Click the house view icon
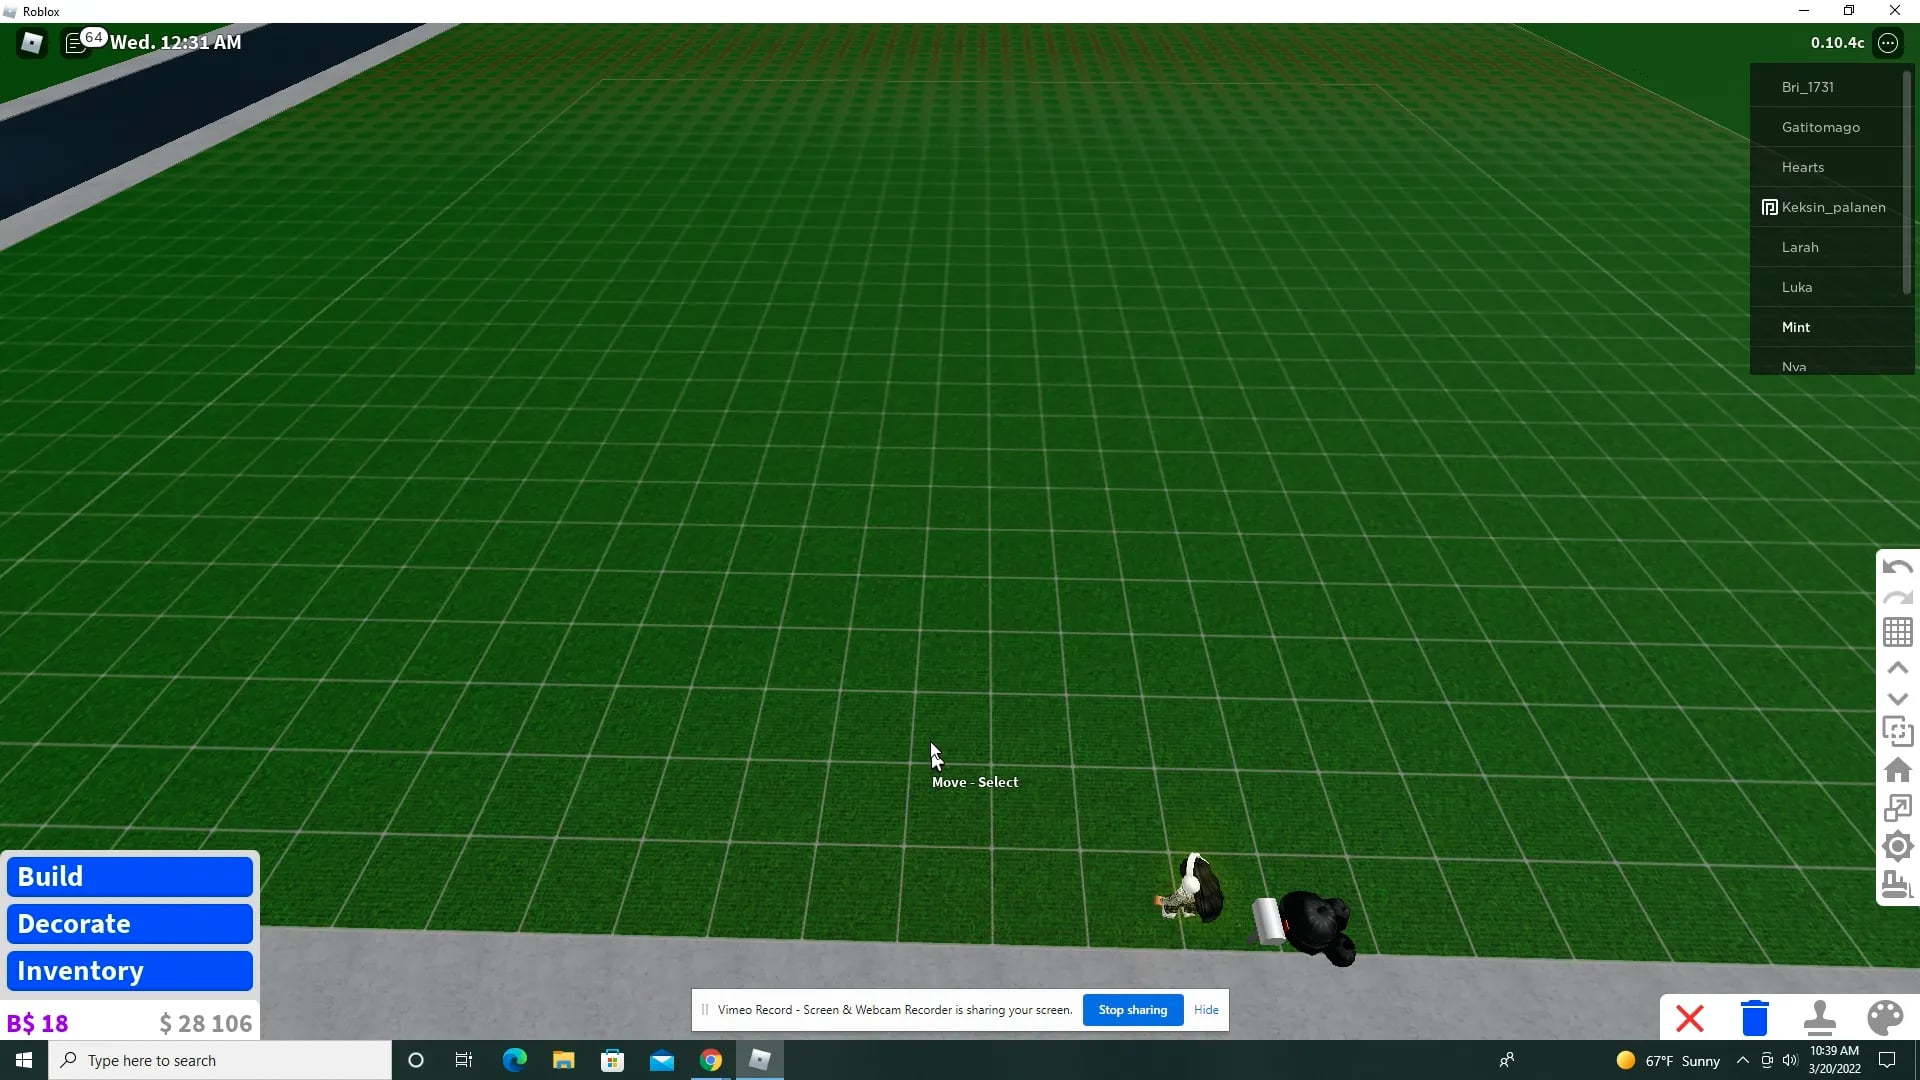This screenshot has height=1080, width=1920. [x=1897, y=770]
